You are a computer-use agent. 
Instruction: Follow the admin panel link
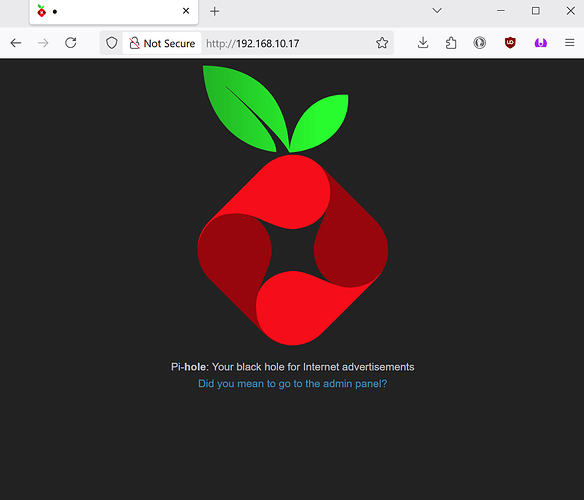[292, 384]
